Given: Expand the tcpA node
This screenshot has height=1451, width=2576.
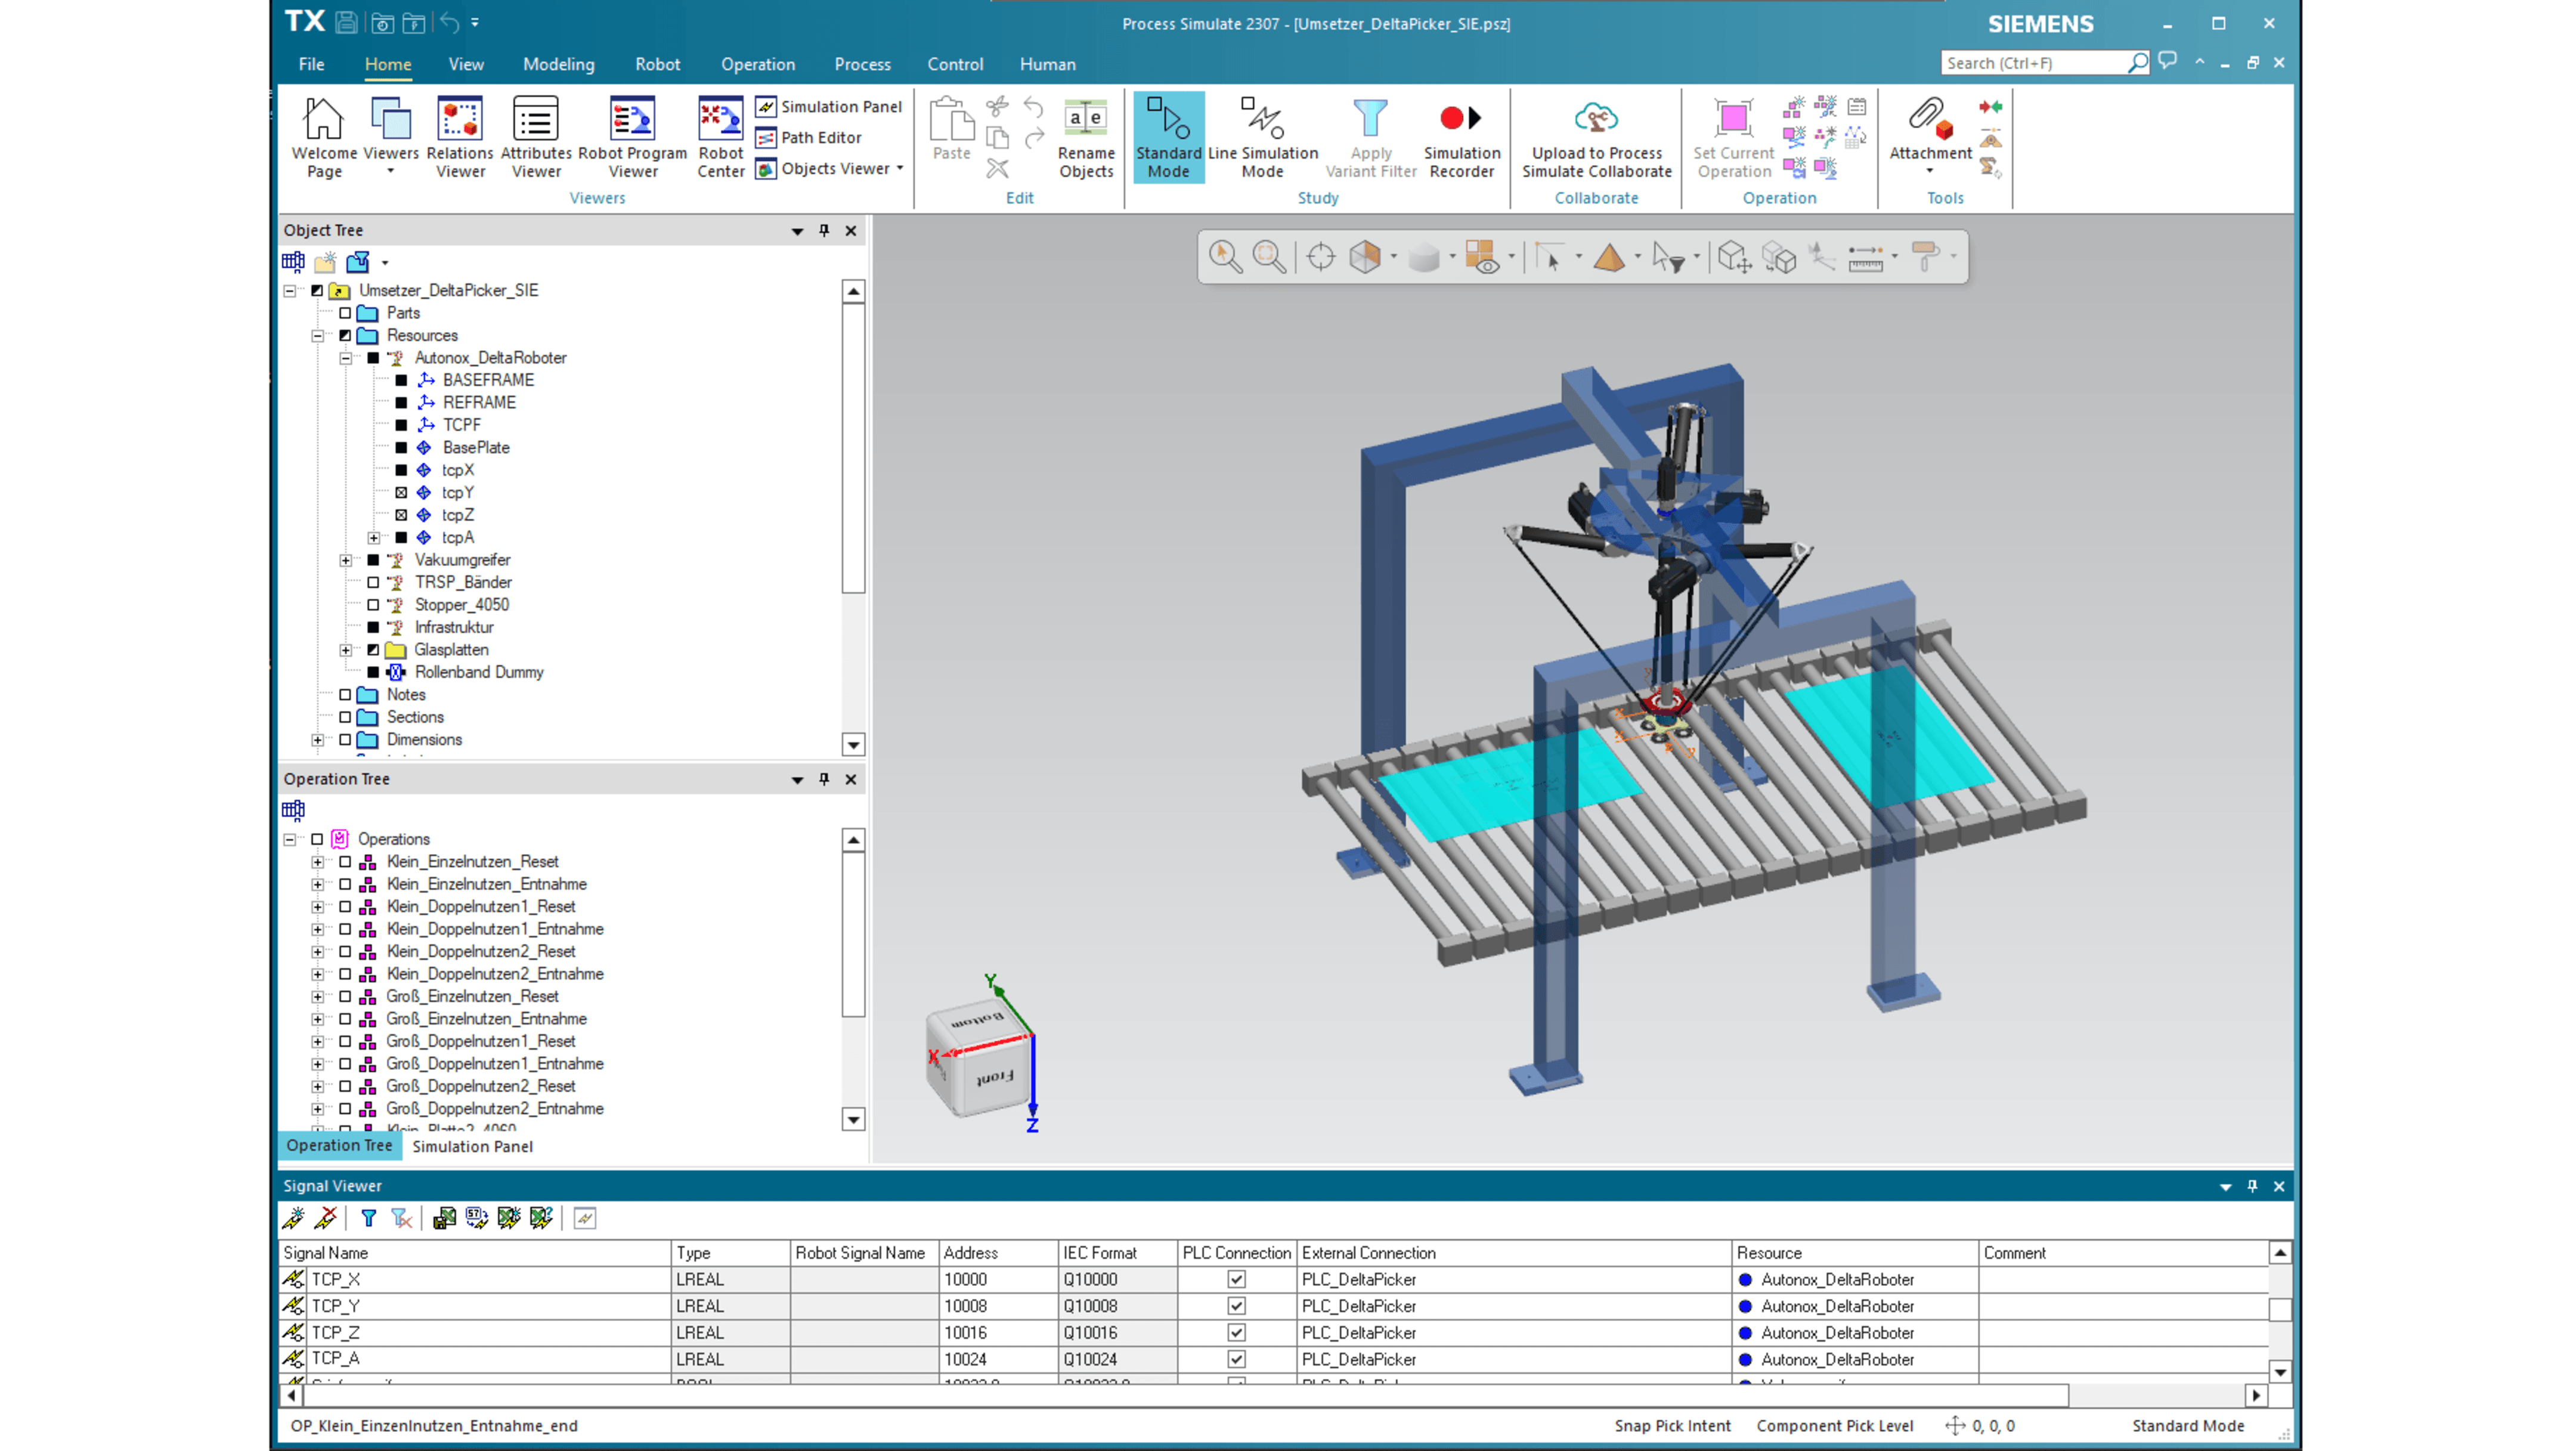Looking at the screenshot, I should [x=374, y=537].
